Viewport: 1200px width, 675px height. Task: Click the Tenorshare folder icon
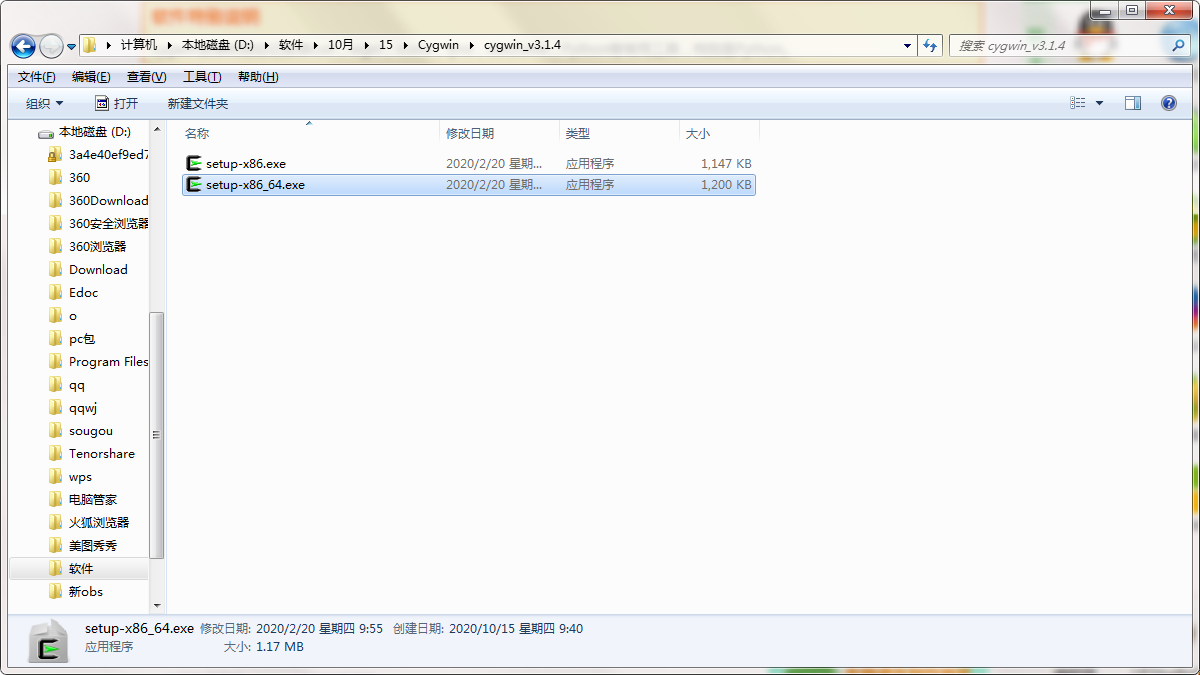[56, 453]
